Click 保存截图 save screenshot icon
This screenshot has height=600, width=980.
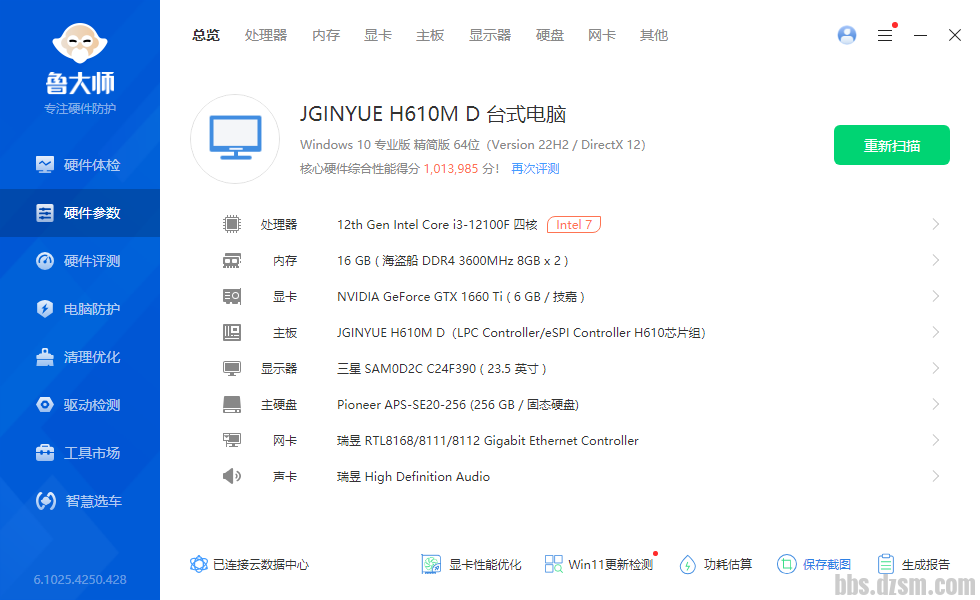tap(814, 565)
